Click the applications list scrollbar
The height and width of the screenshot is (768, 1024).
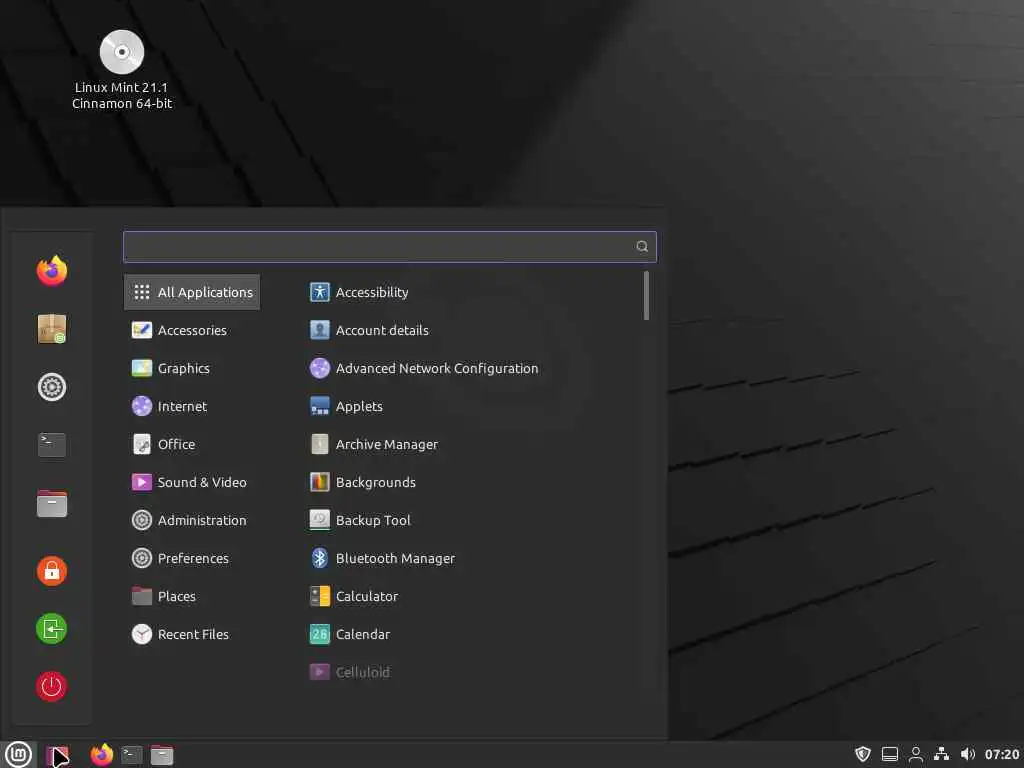point(647,296)
